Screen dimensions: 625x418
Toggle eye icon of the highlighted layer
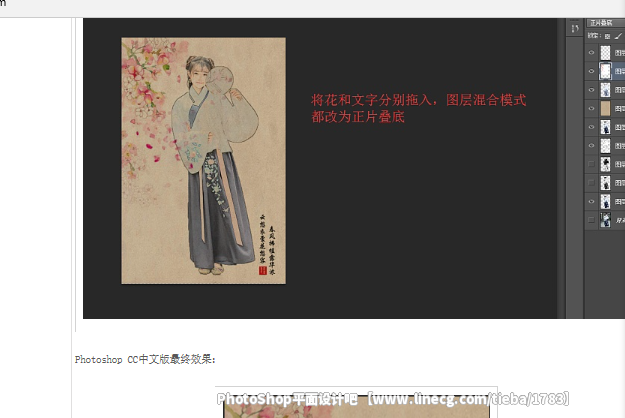click(x=592, y=71)
